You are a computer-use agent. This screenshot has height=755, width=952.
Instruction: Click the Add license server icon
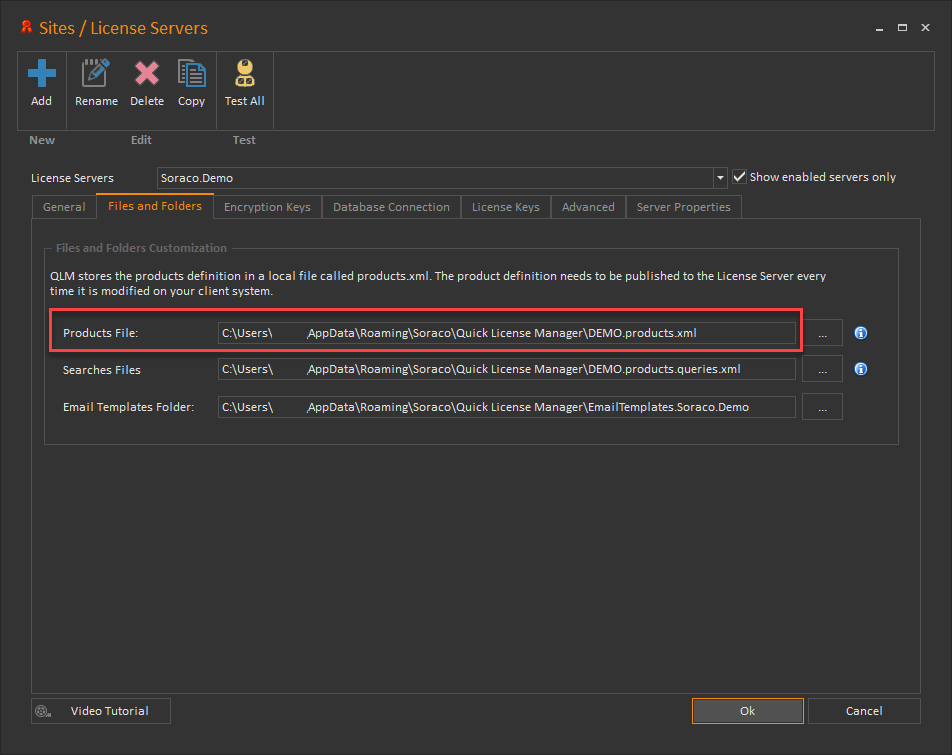(41, 74)
